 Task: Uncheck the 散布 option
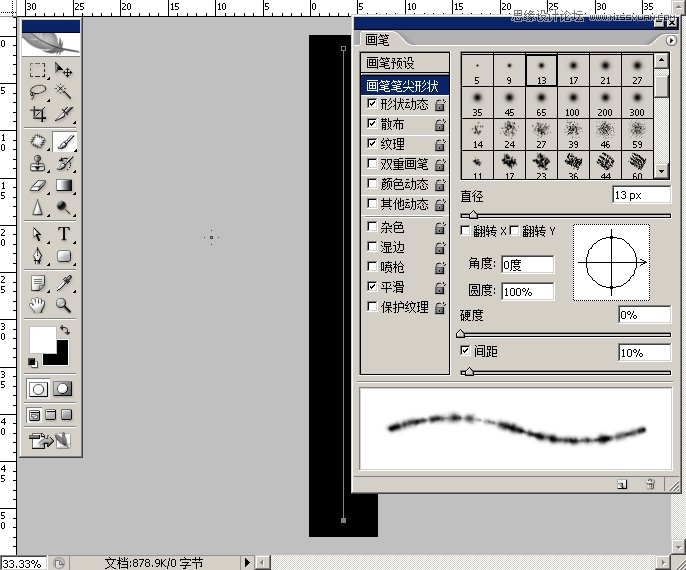click(373, 124)
